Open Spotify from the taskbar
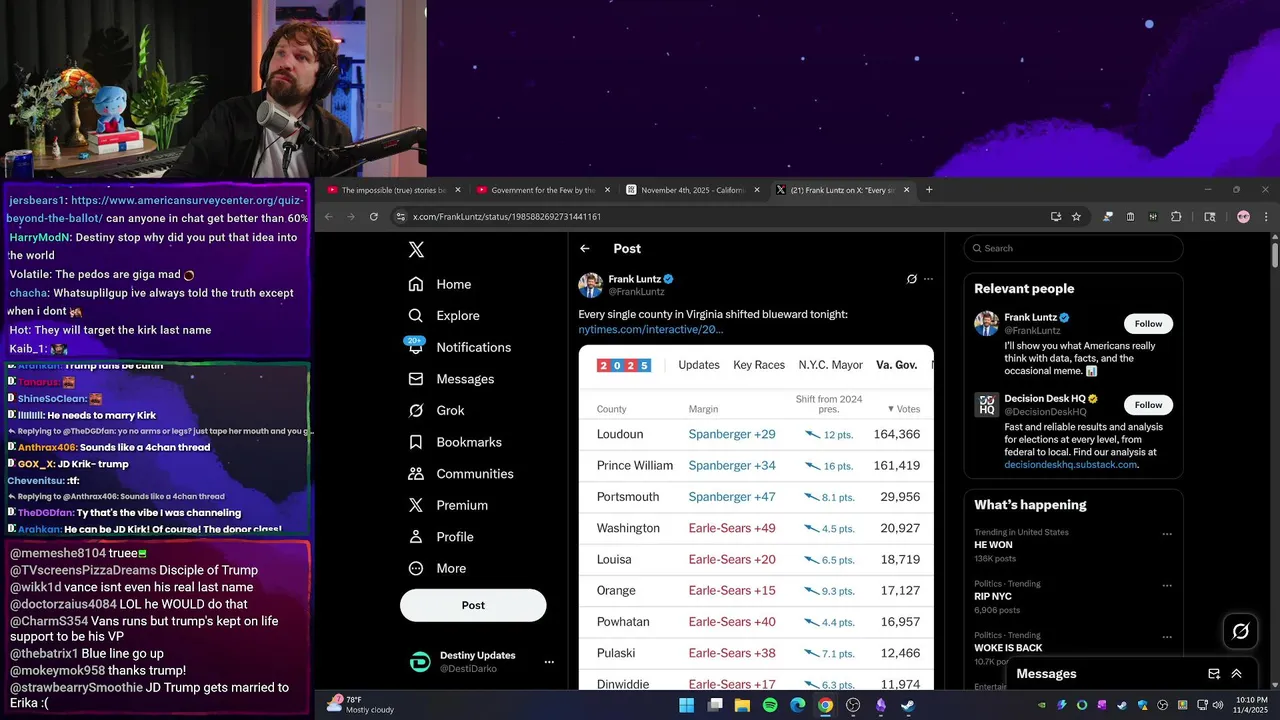Image resolution: width=1280 pixels, height=720 pixels. pyautogui.click(x=770, y=705)
